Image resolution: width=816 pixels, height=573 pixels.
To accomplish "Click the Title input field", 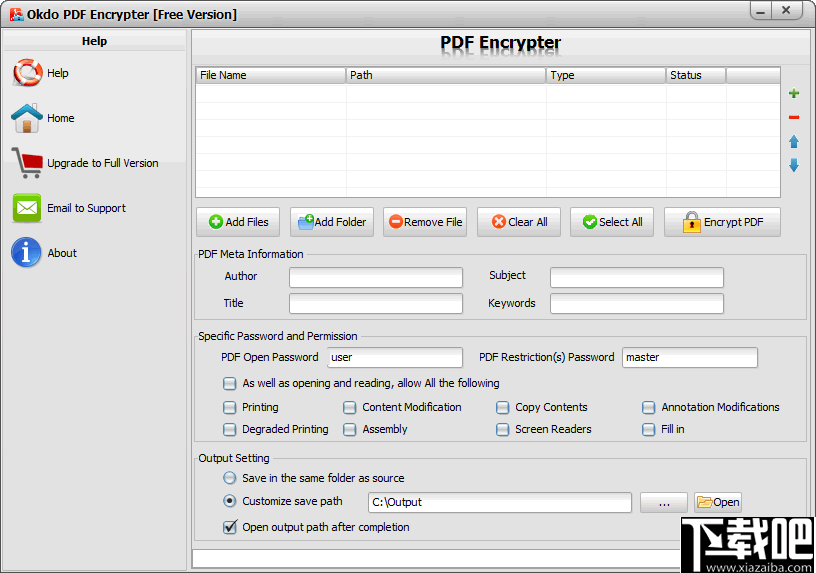I will click(376, 303).
